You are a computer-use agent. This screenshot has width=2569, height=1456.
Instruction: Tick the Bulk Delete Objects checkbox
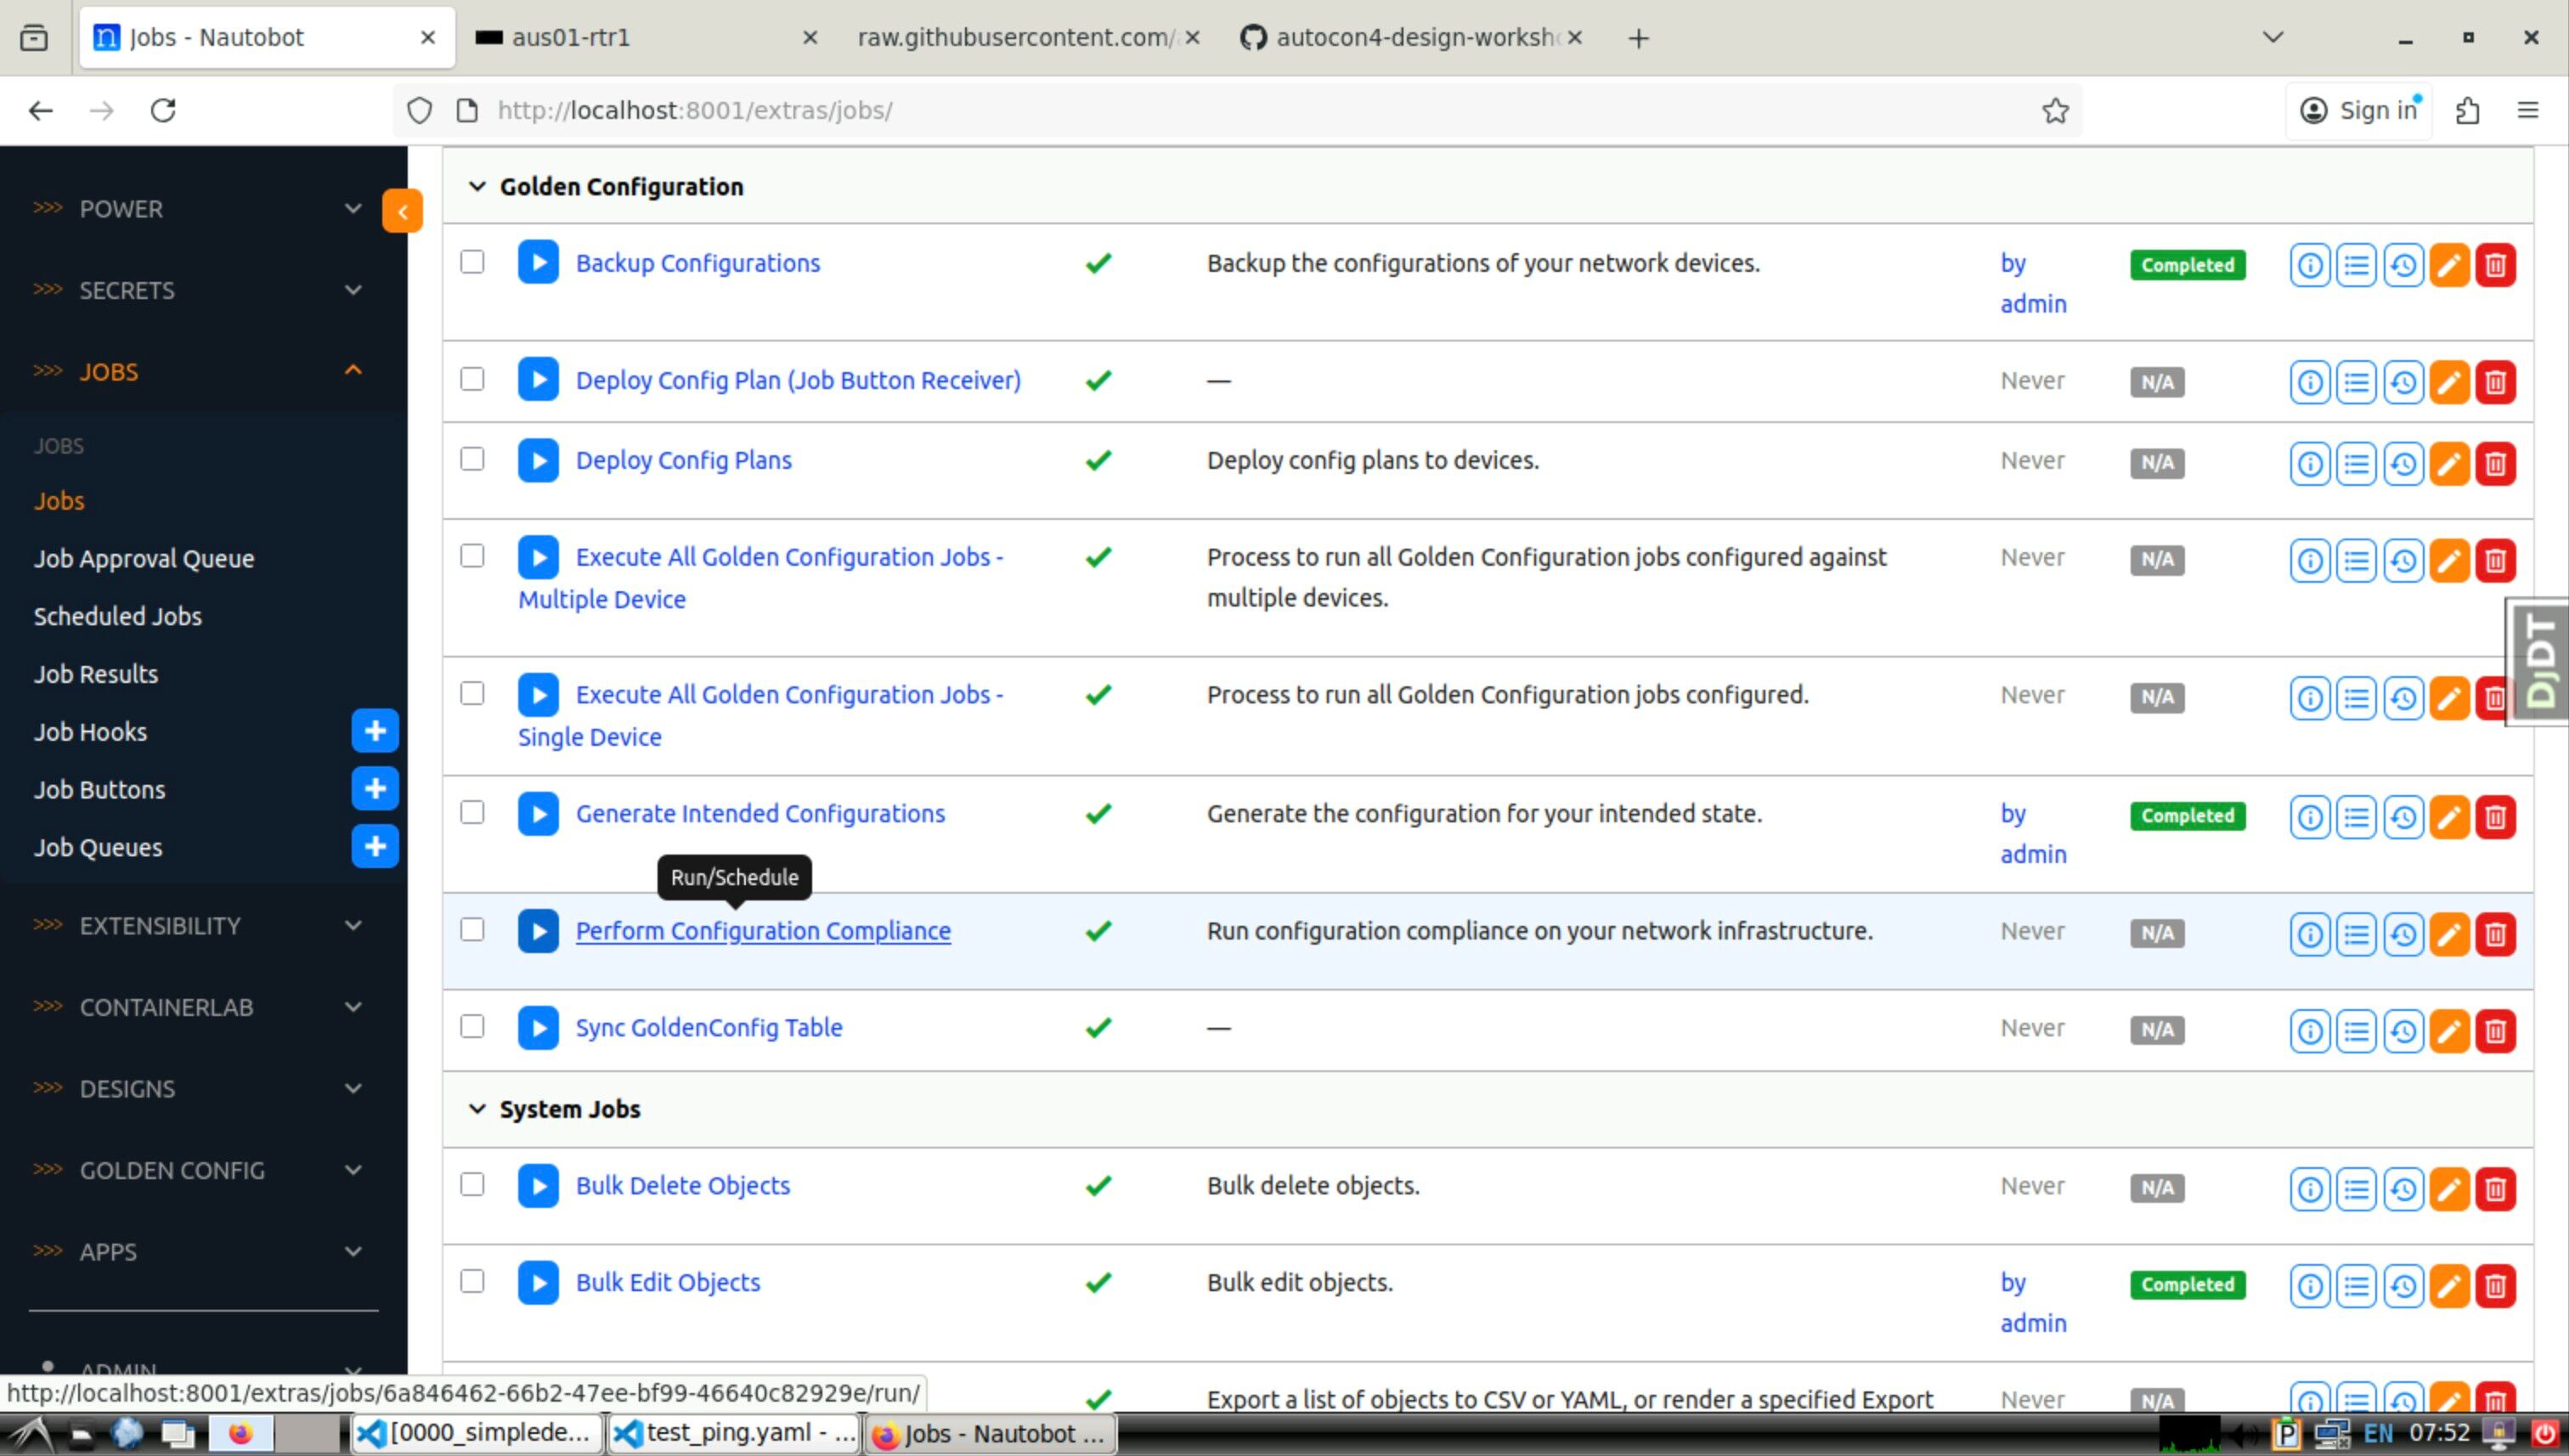tap(472, 1185)
